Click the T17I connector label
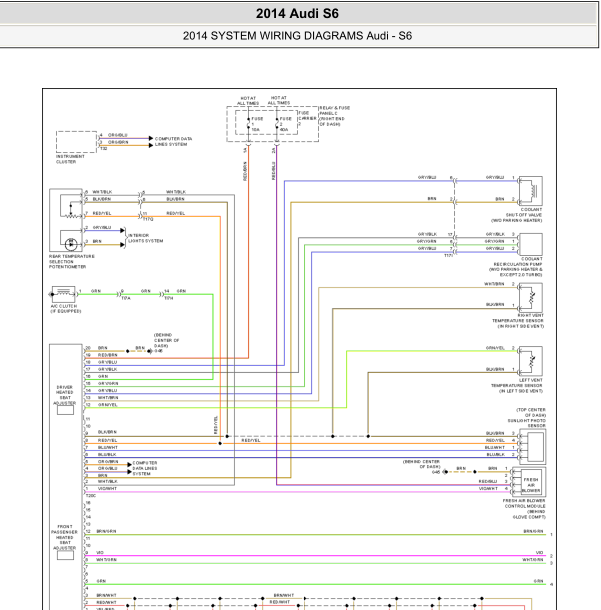This screenshot has height=610, width=601. point(449,256)
